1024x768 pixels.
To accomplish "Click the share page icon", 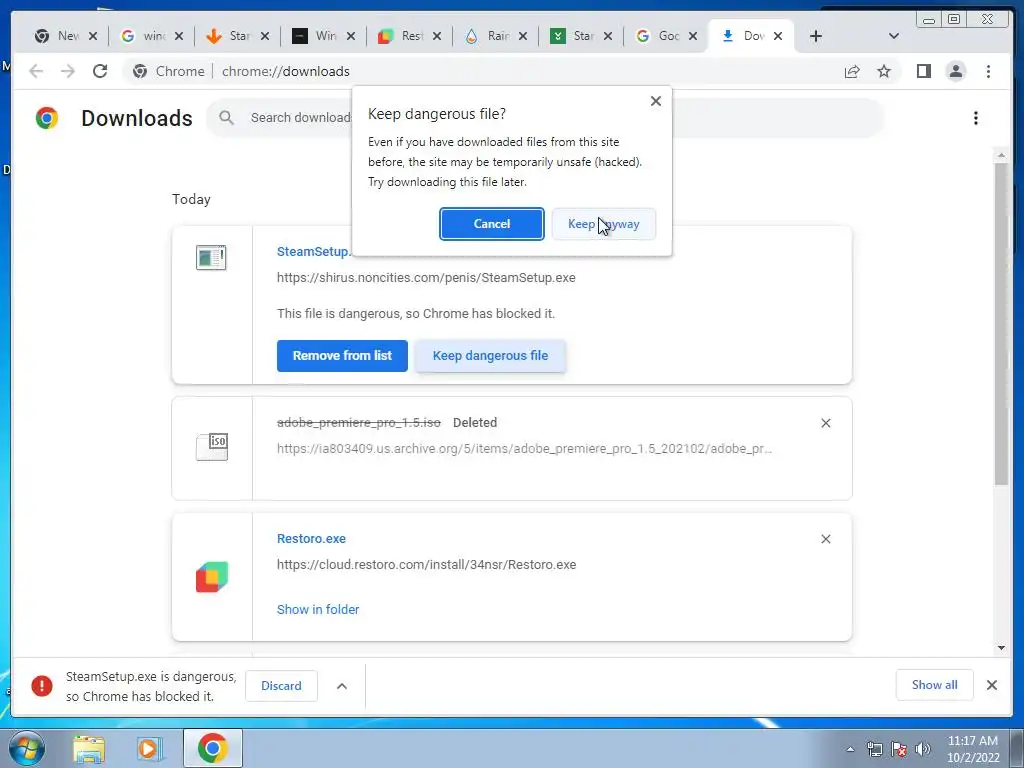I will tap(852, 71).
